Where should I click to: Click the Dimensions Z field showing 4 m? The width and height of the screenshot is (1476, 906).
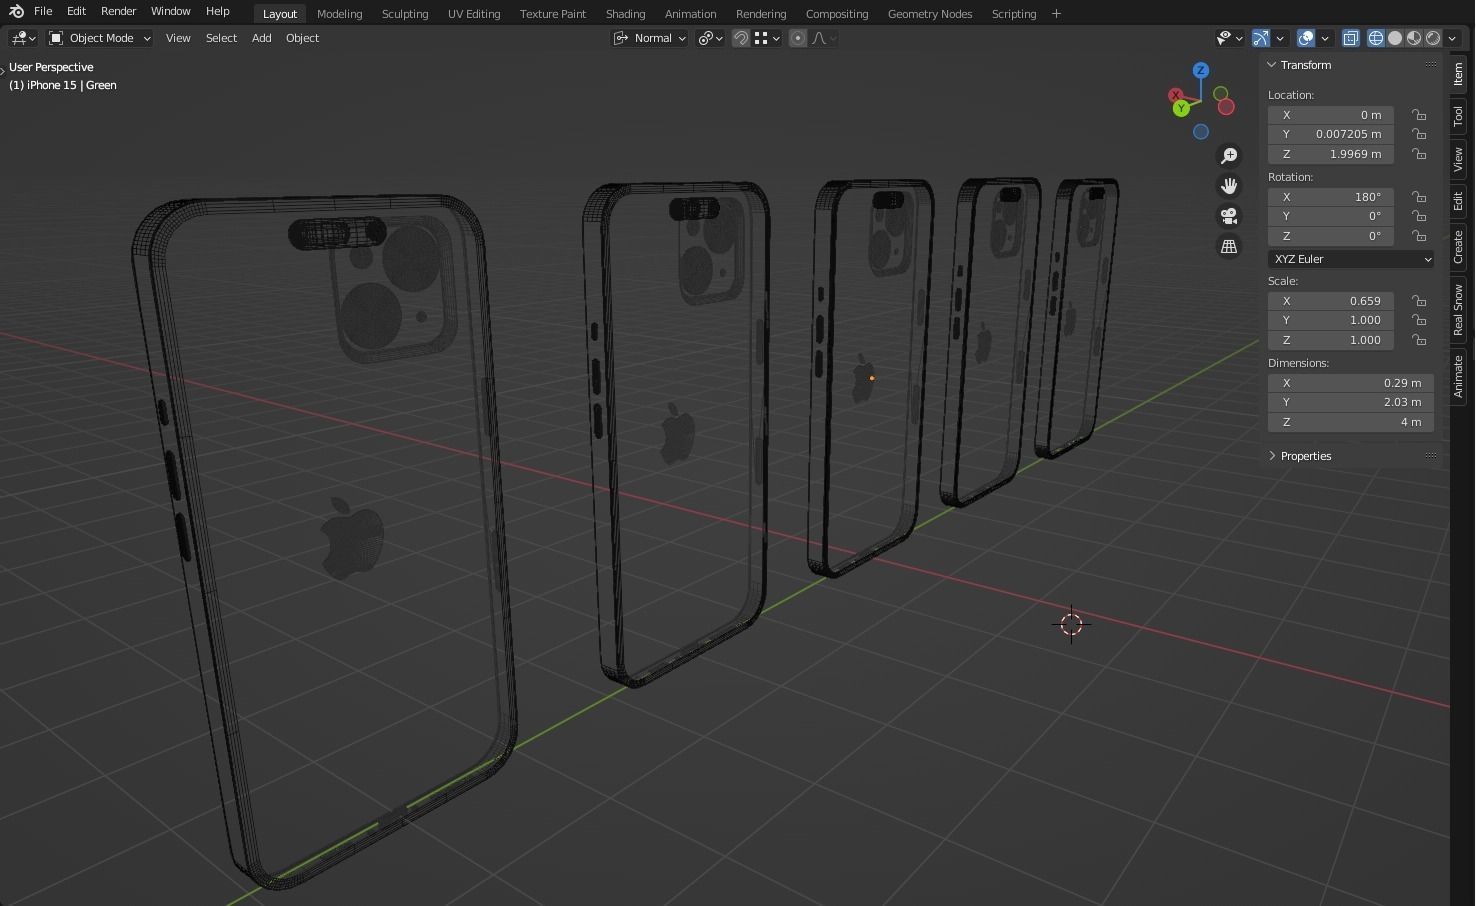[x=1351, y=422]
